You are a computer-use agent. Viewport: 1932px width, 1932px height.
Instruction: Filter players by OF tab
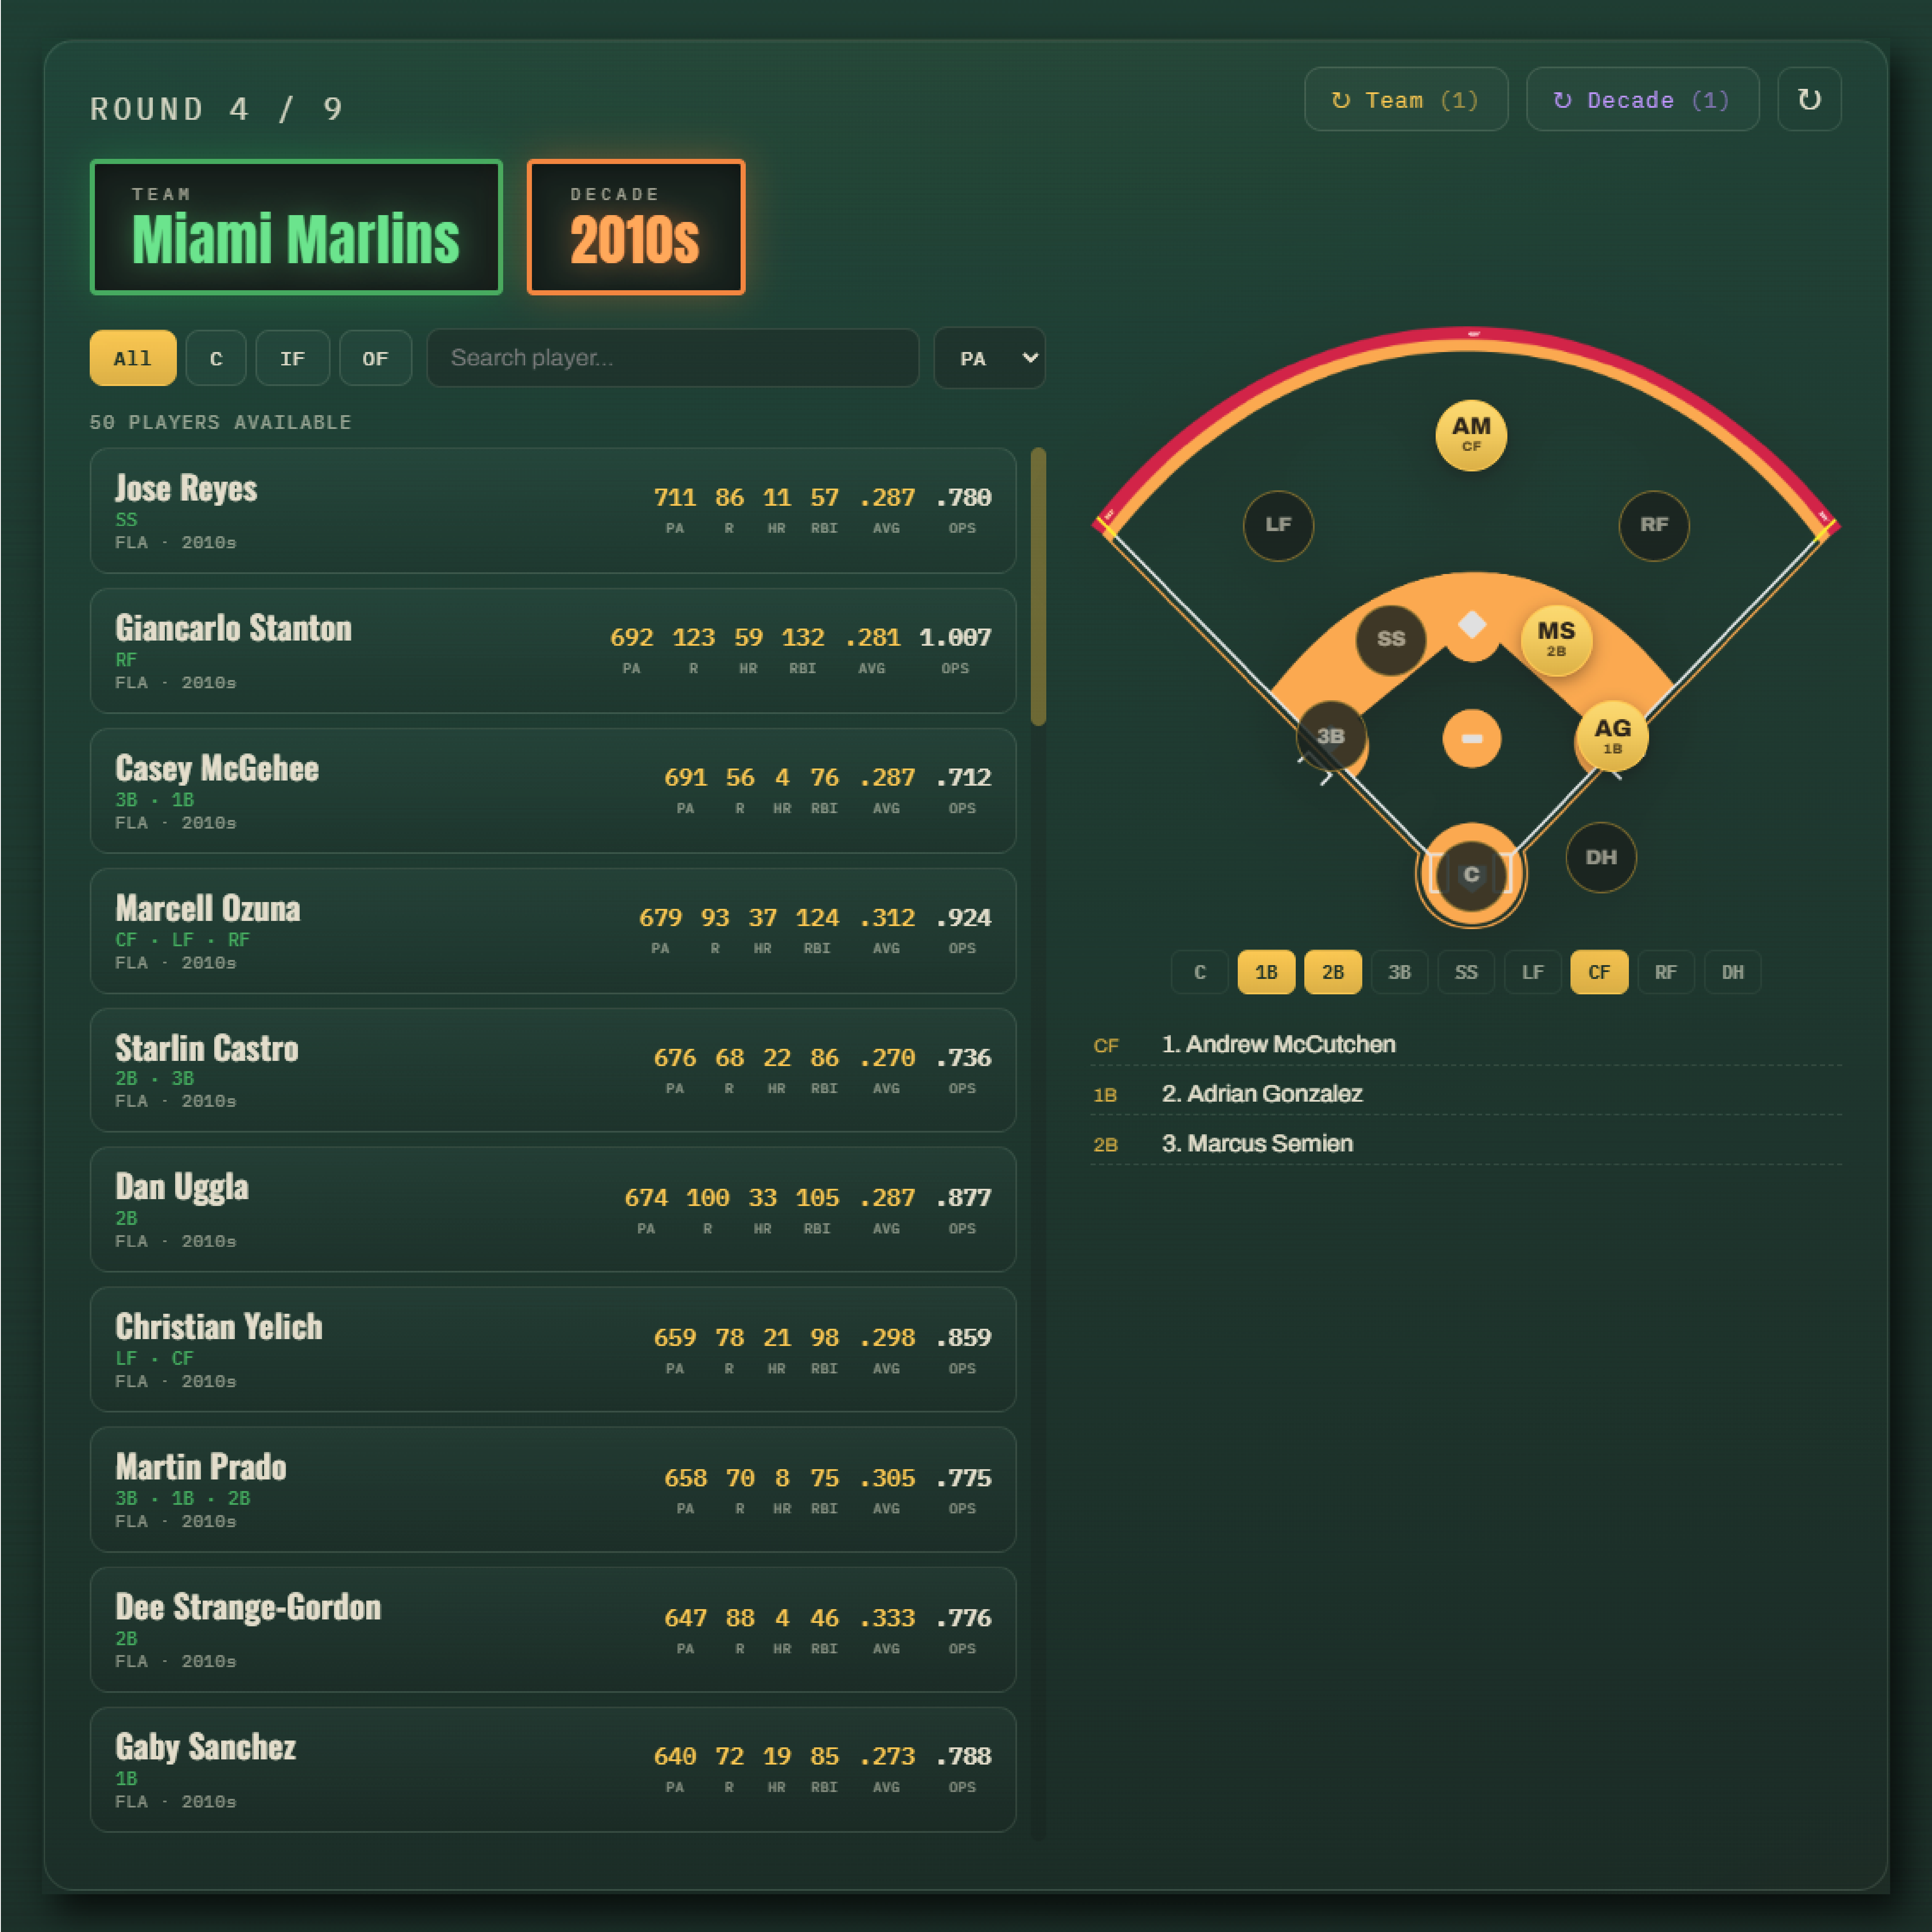(375, 358)
